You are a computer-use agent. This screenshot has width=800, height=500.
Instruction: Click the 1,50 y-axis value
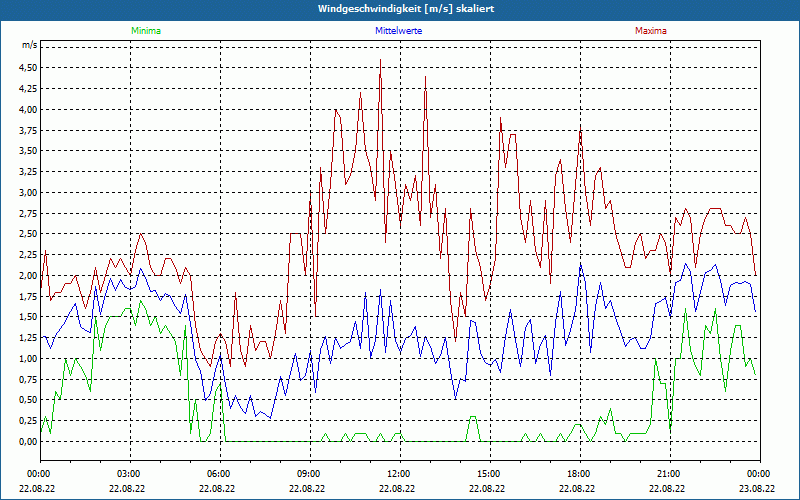(x=28, y=317)
